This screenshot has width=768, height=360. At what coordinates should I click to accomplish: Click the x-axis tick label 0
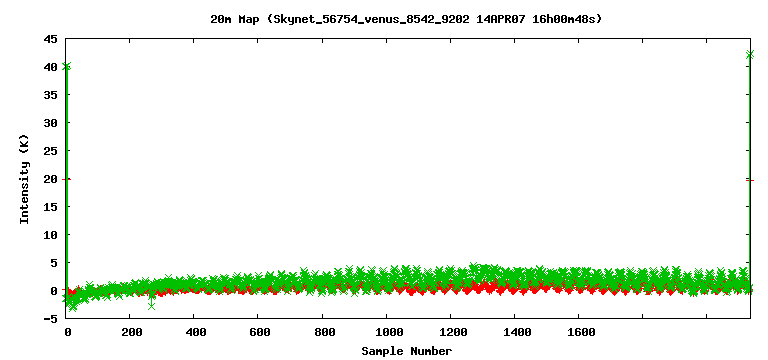68,333
